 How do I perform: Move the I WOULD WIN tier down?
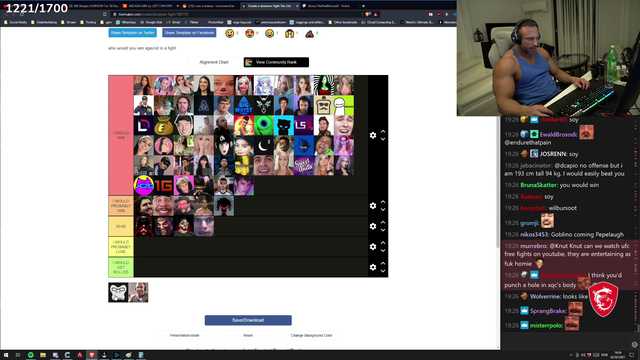tap(383, 139)
